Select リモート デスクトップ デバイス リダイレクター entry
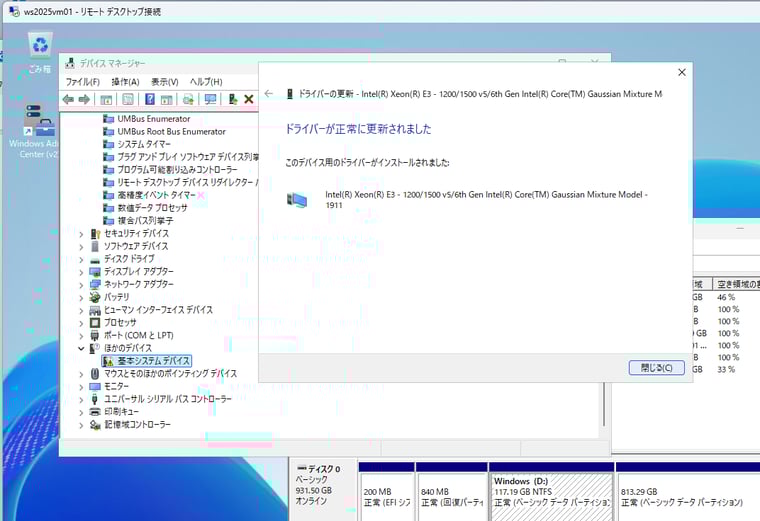 [180, 182]
